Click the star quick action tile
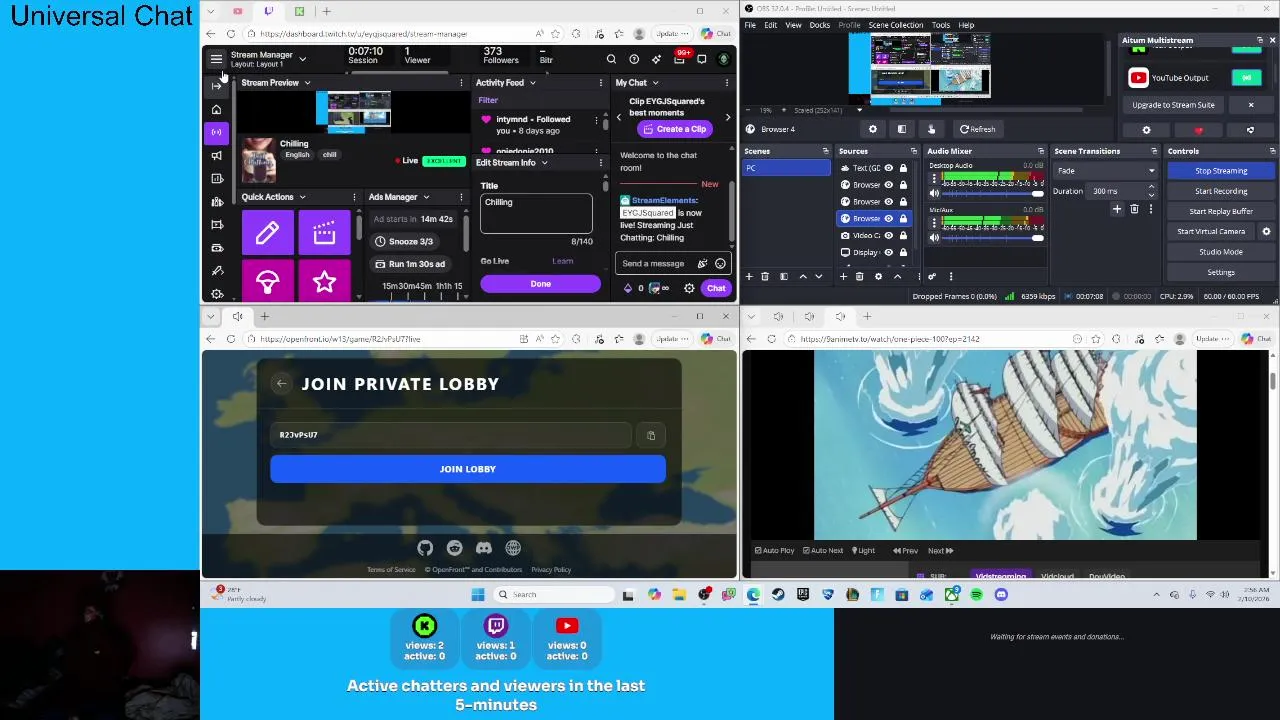The image size is (1280, 720). click(324, 282)
